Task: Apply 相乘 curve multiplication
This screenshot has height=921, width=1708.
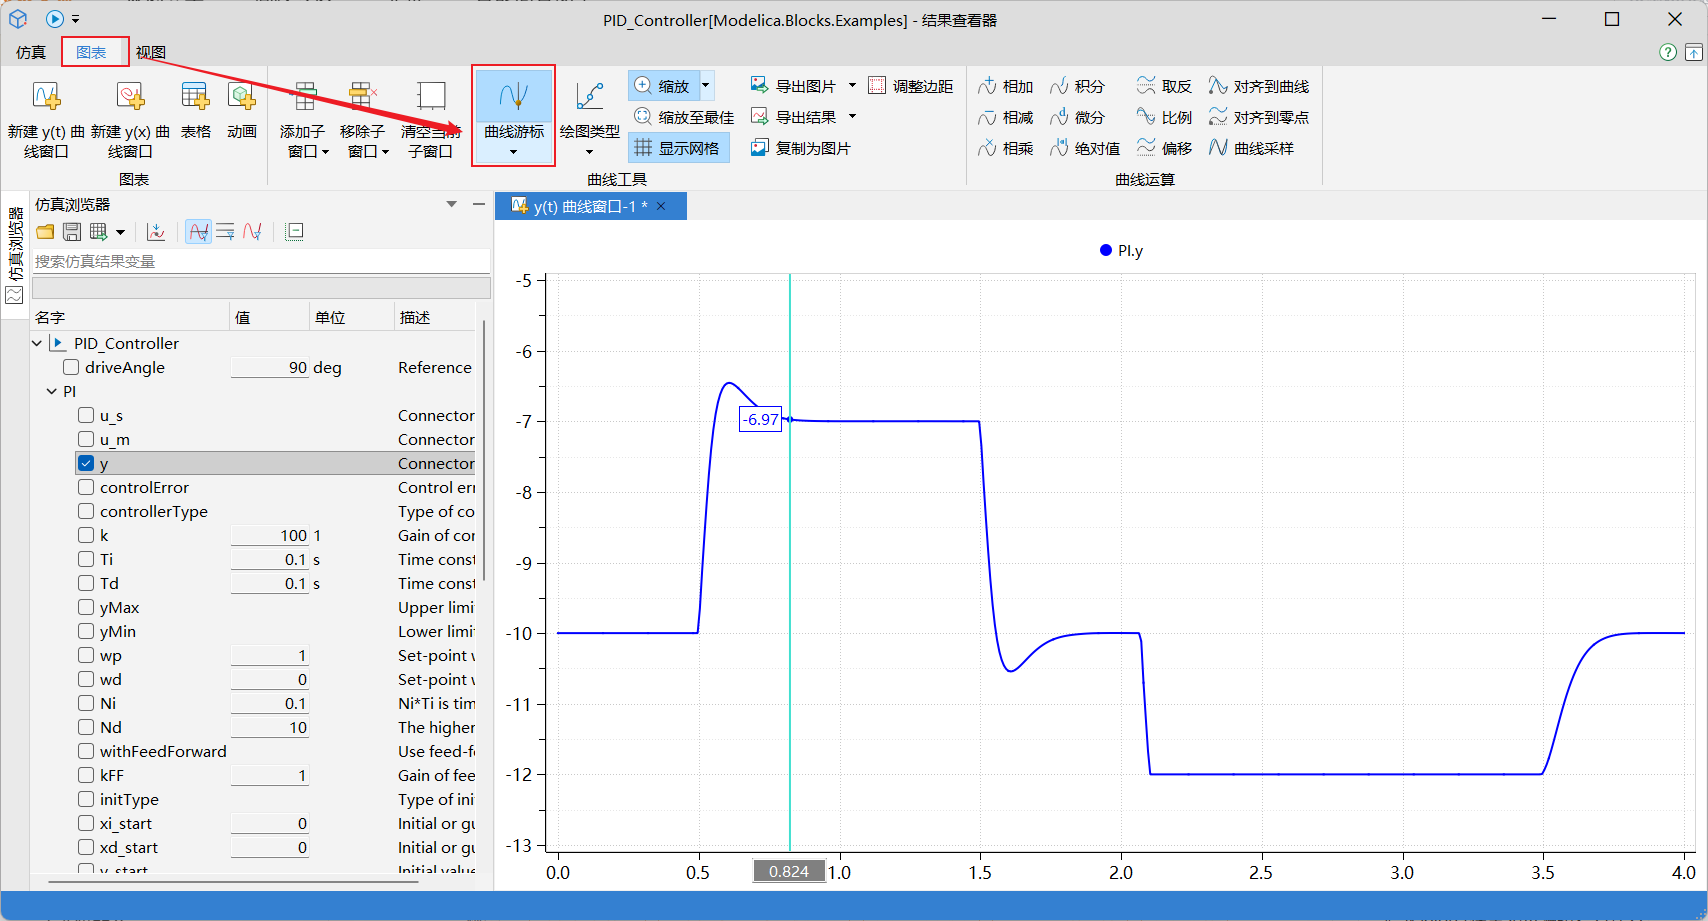Action: 1006,148
